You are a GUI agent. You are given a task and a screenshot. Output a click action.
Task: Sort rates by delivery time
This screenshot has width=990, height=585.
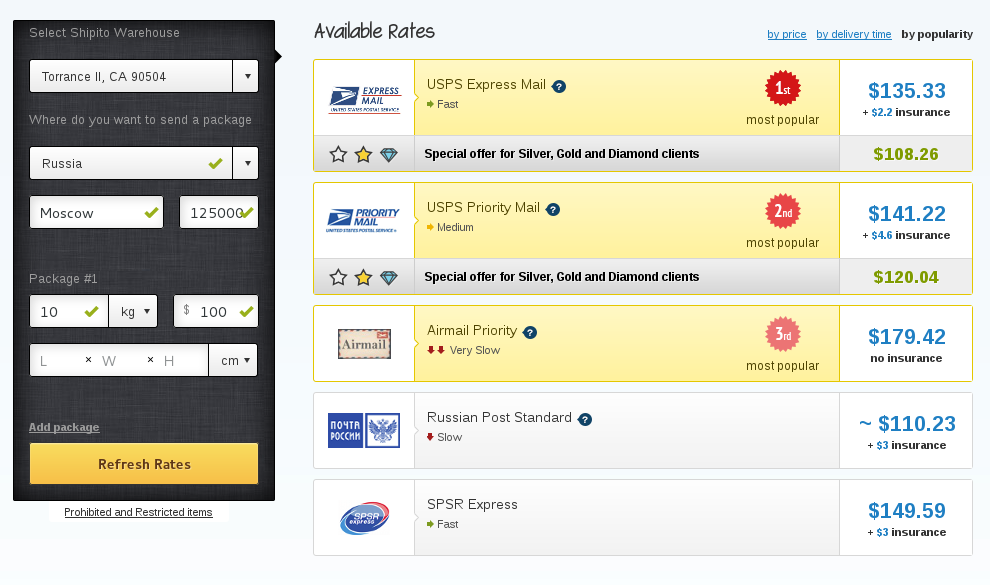[x=853, y=34]
